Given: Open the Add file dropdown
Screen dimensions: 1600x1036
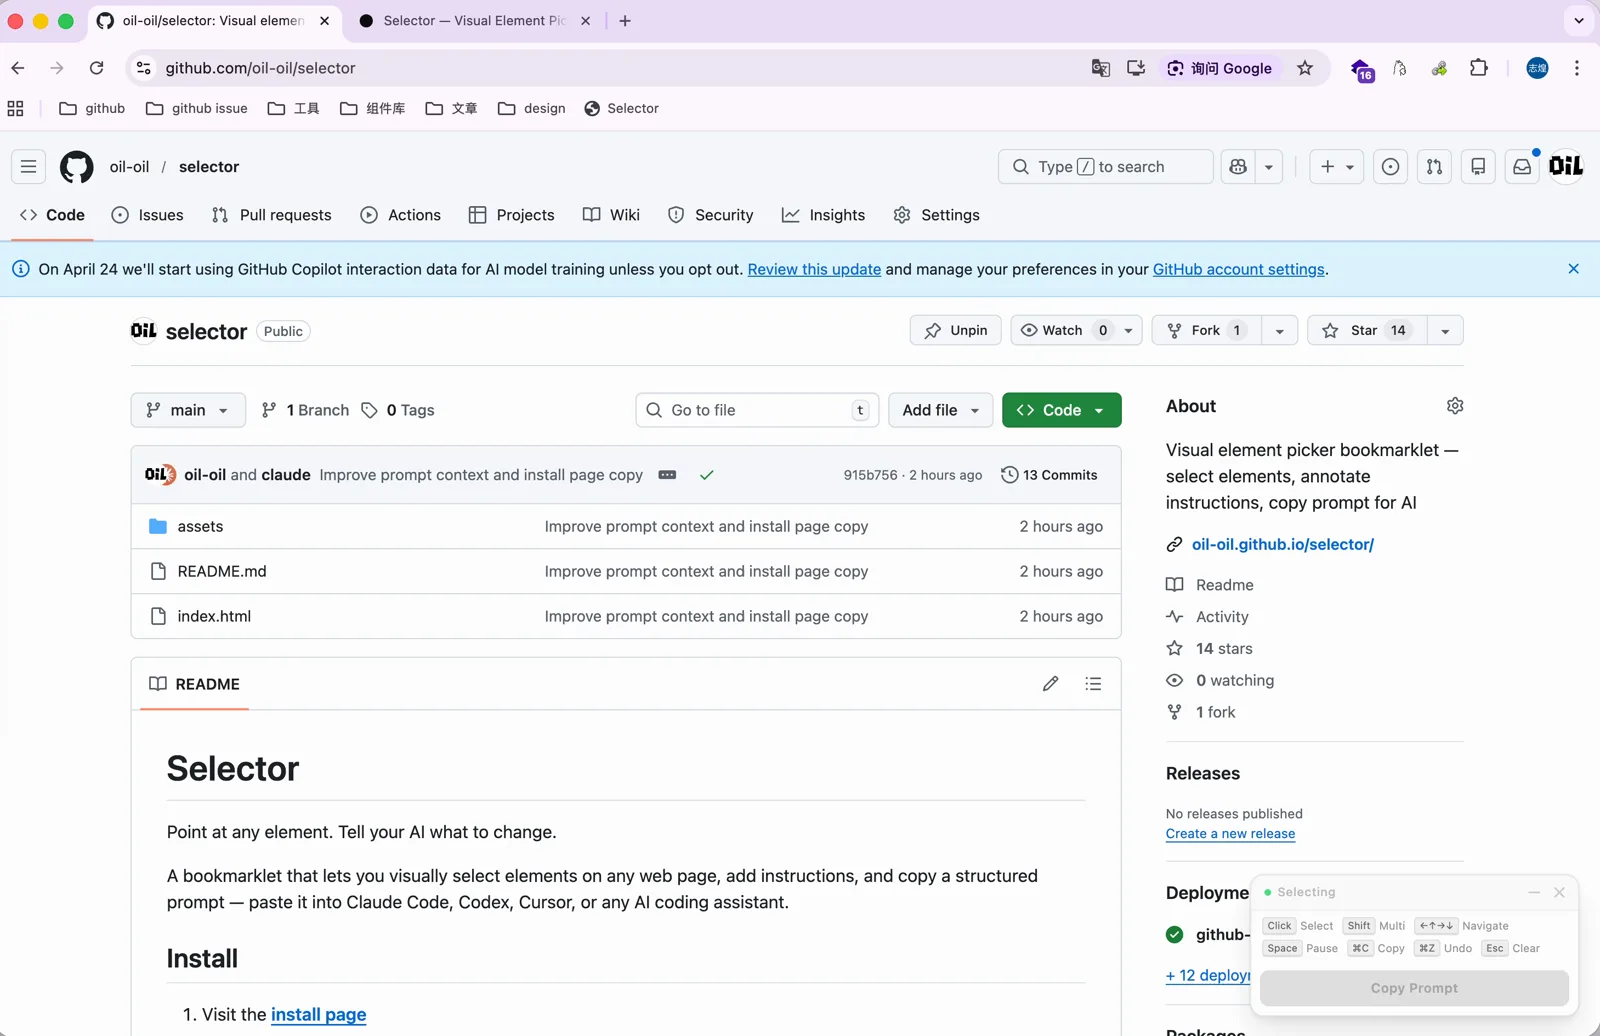Looking at the screenshot, I should (x=940, y=410).
